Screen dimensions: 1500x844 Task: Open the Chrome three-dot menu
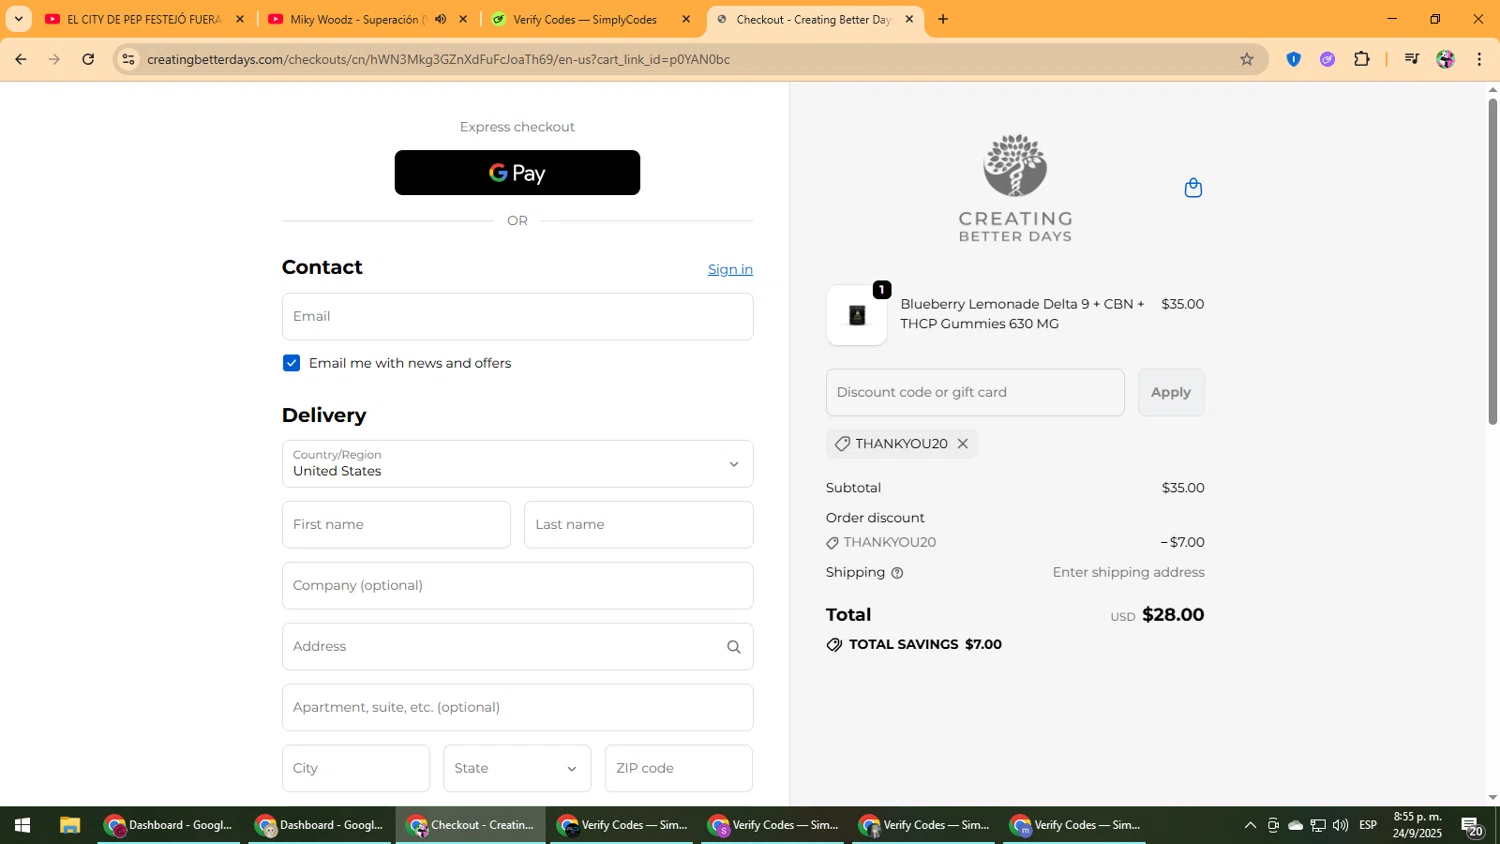pos(1479,59)
